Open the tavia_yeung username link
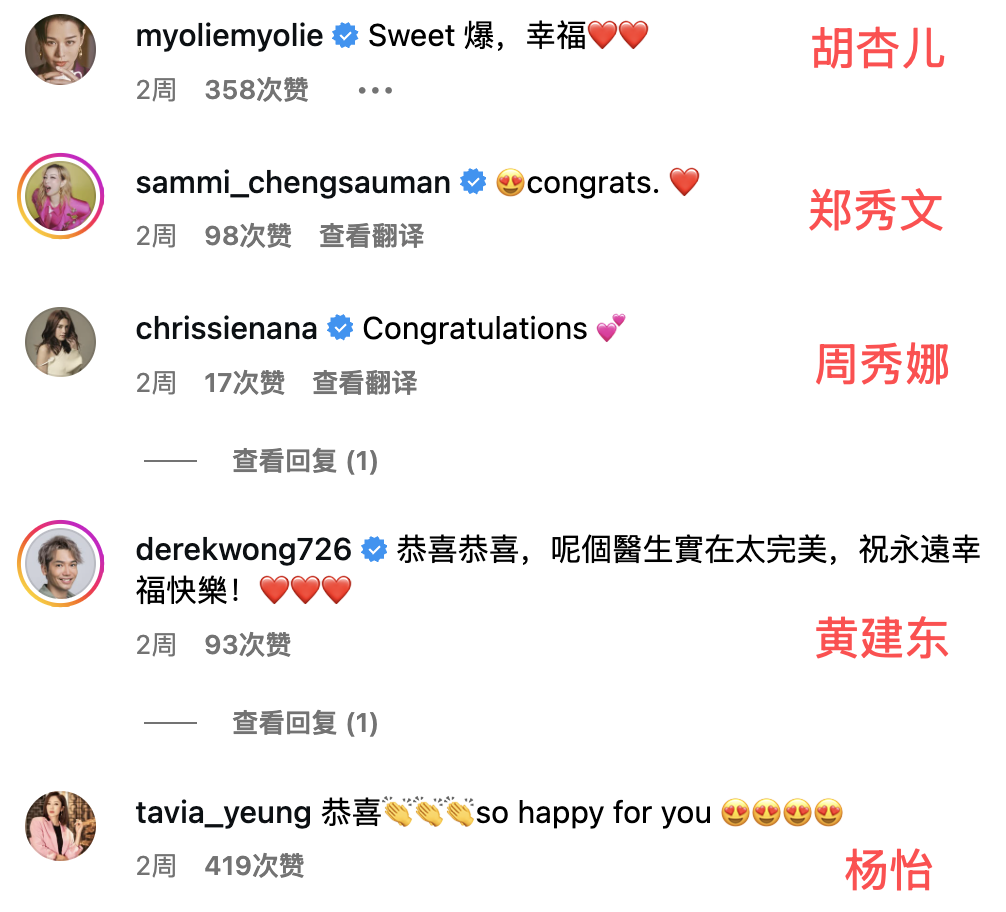This screenshot has width=1006, height=912. pos(223,813)
